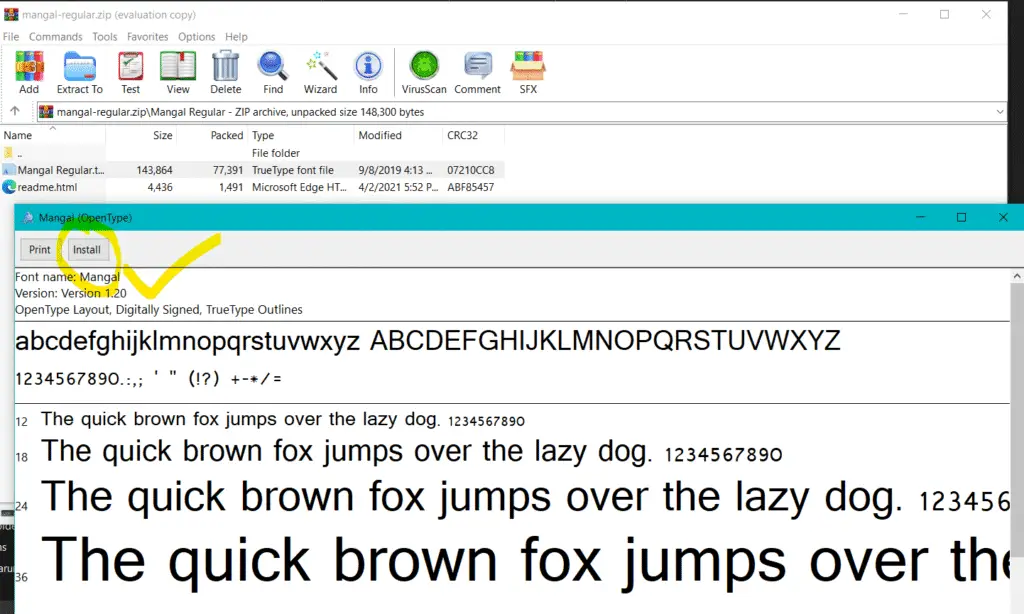Select the readme.html file entry
The width and height of the screenshot is (1024, 614).
[47, 187]
